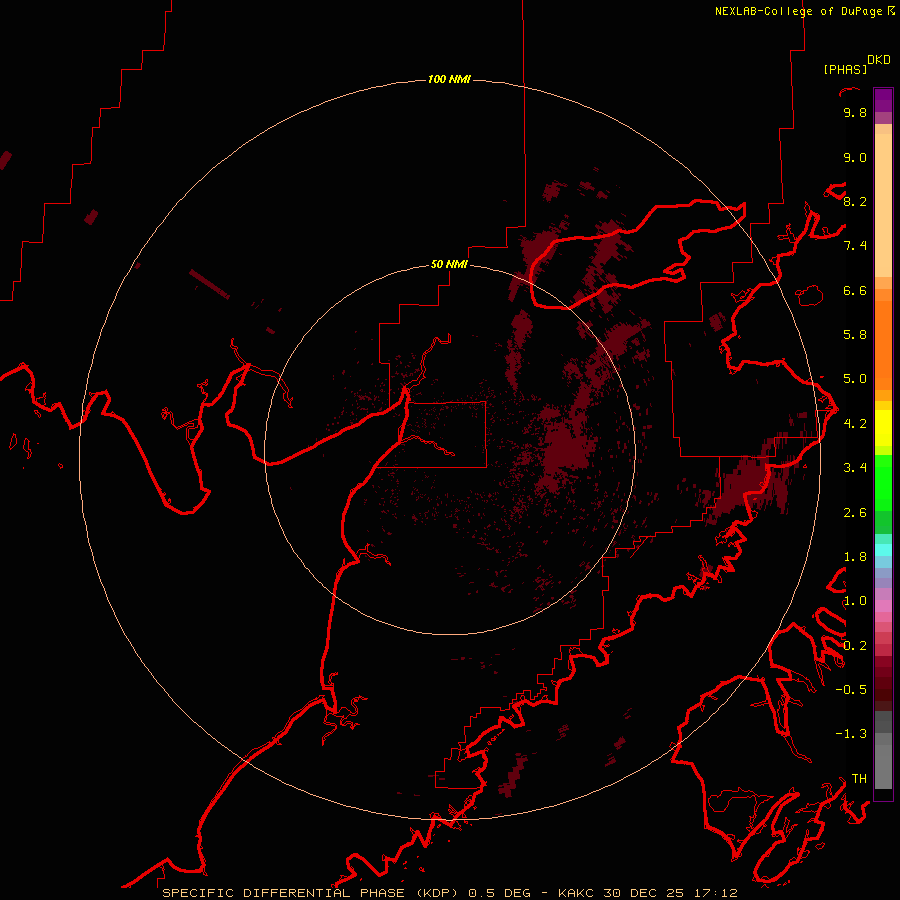Click the 9.0 color scale value

click(x=855, y=157)
